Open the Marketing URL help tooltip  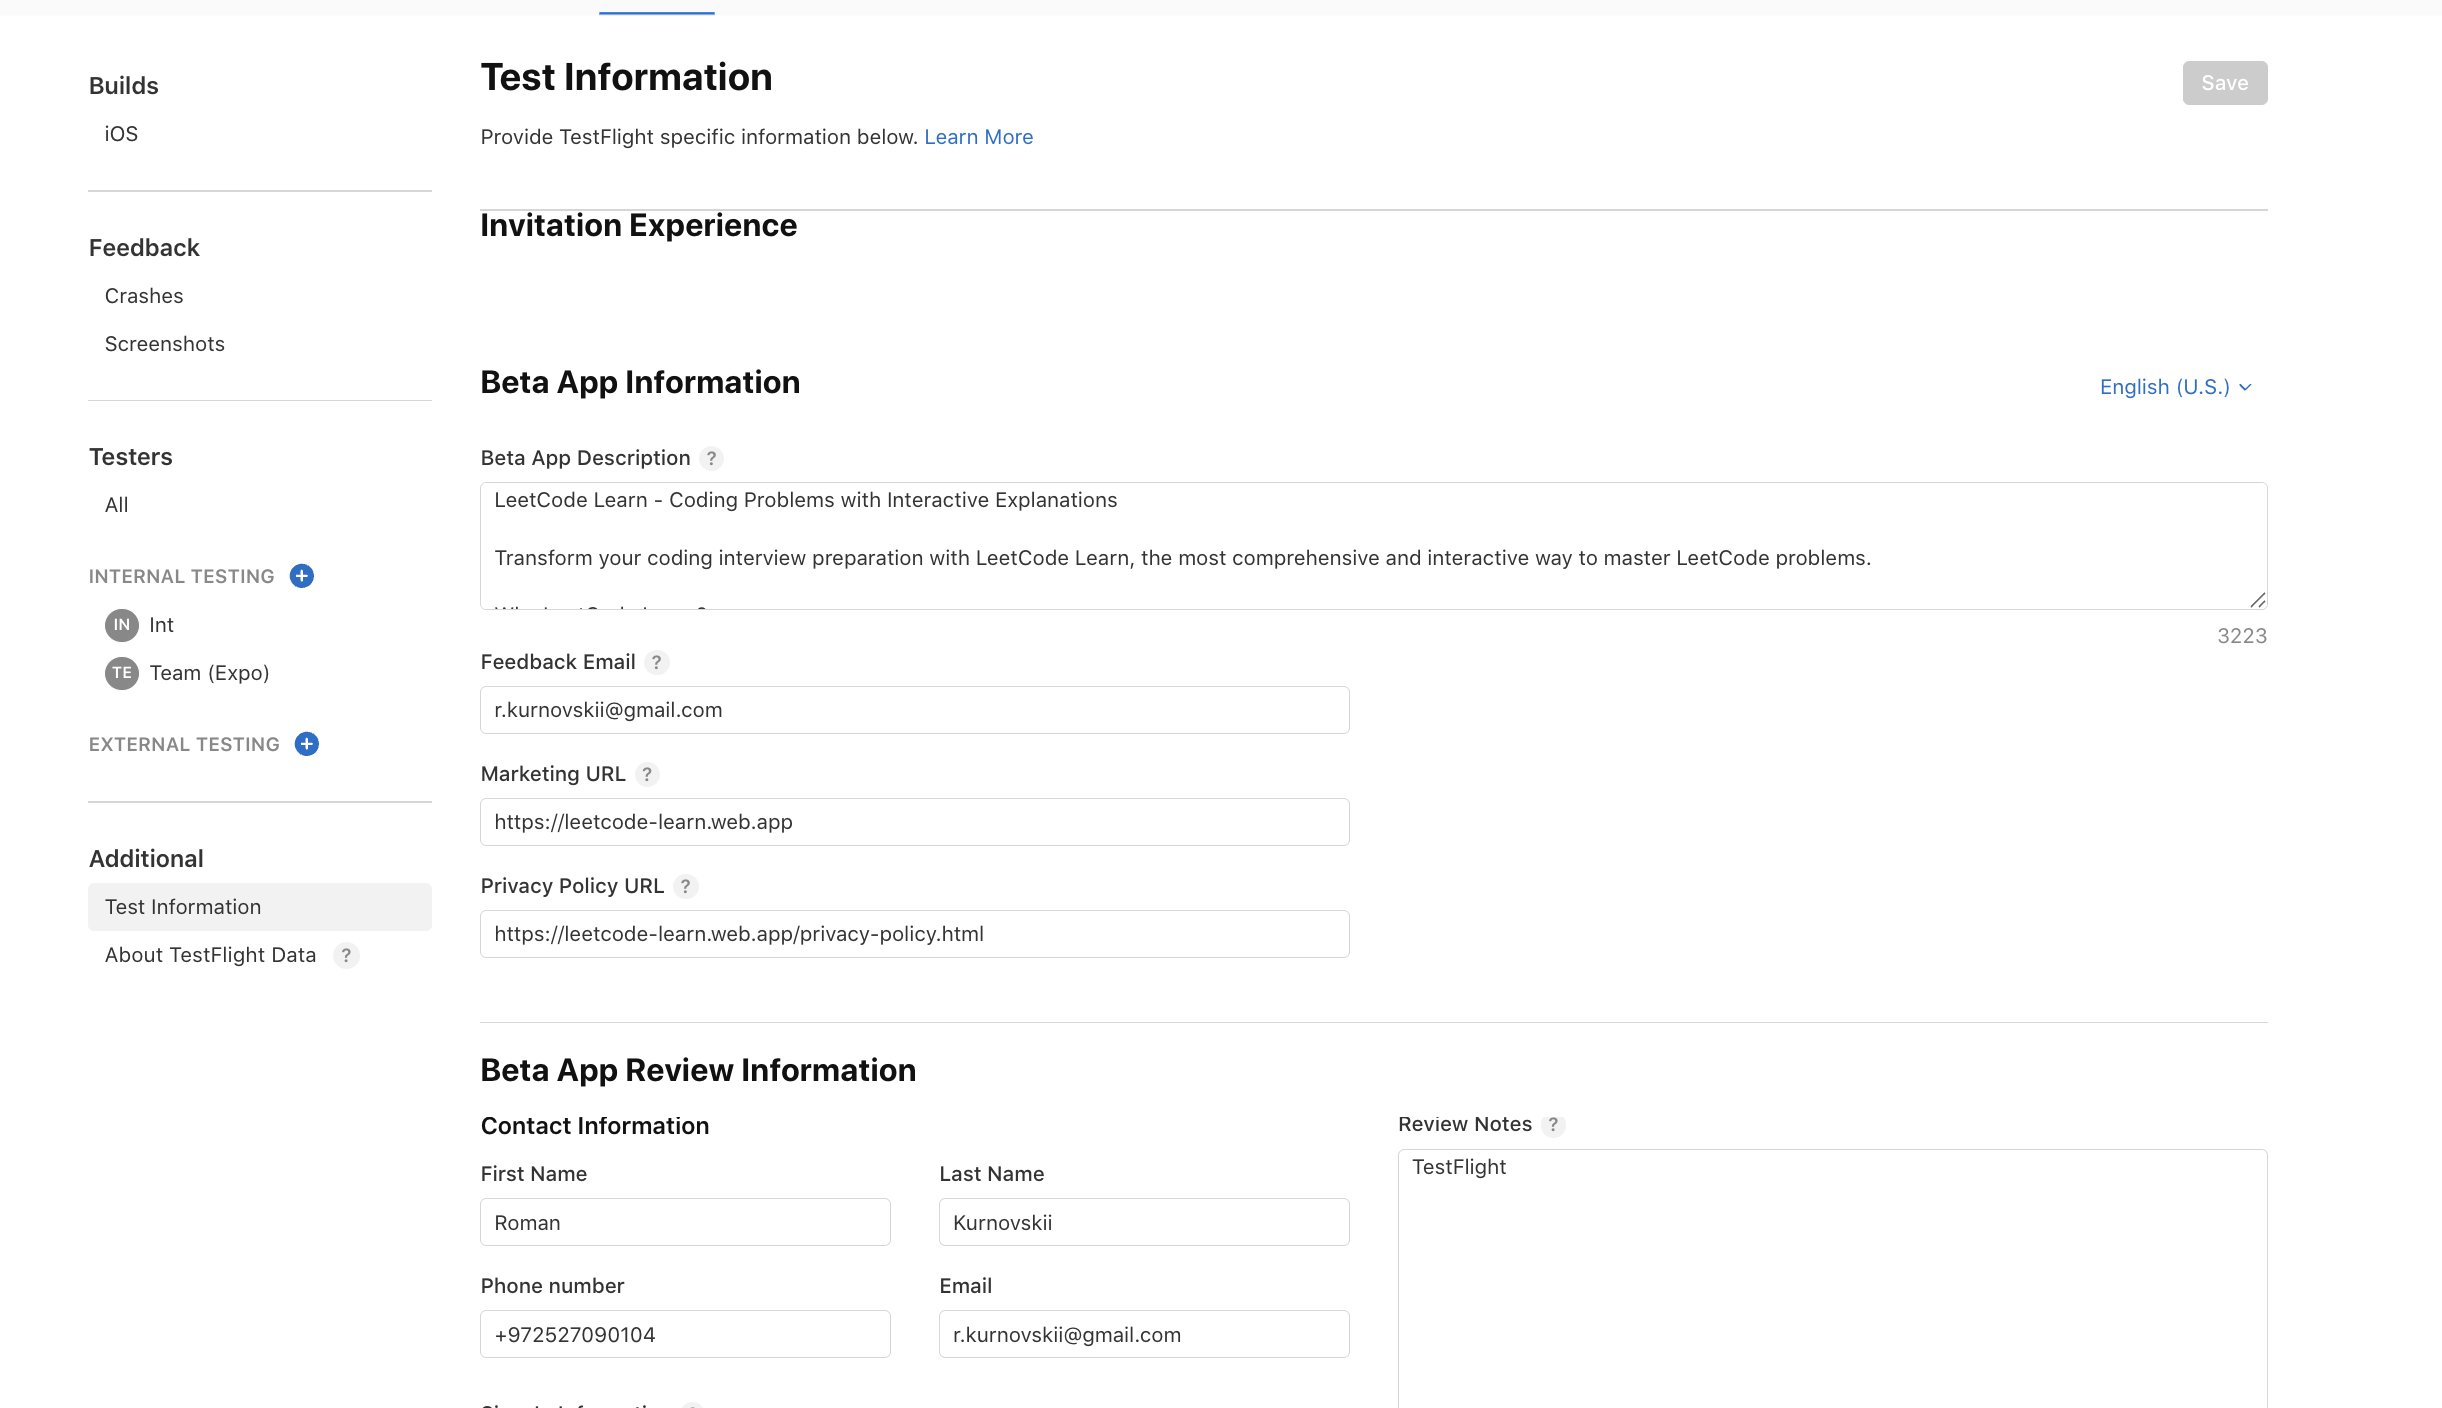646,774
